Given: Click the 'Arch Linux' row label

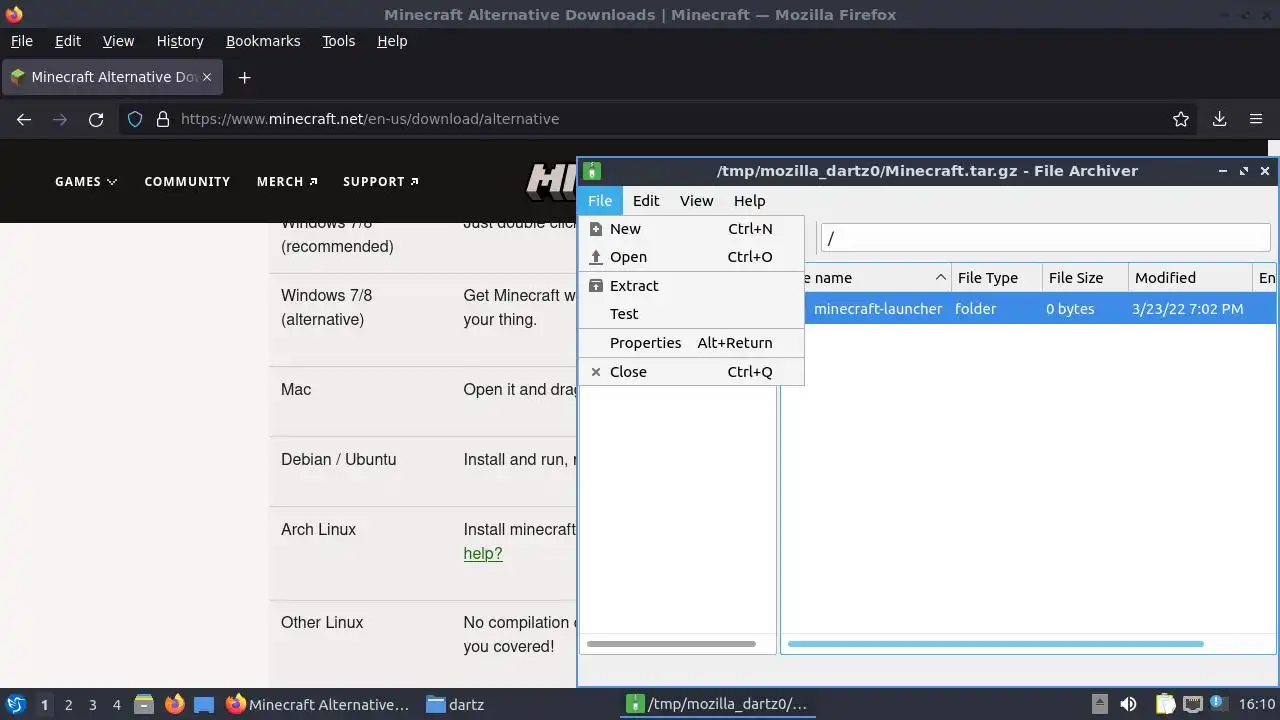Looking at the screenshot, I should 318,530.
